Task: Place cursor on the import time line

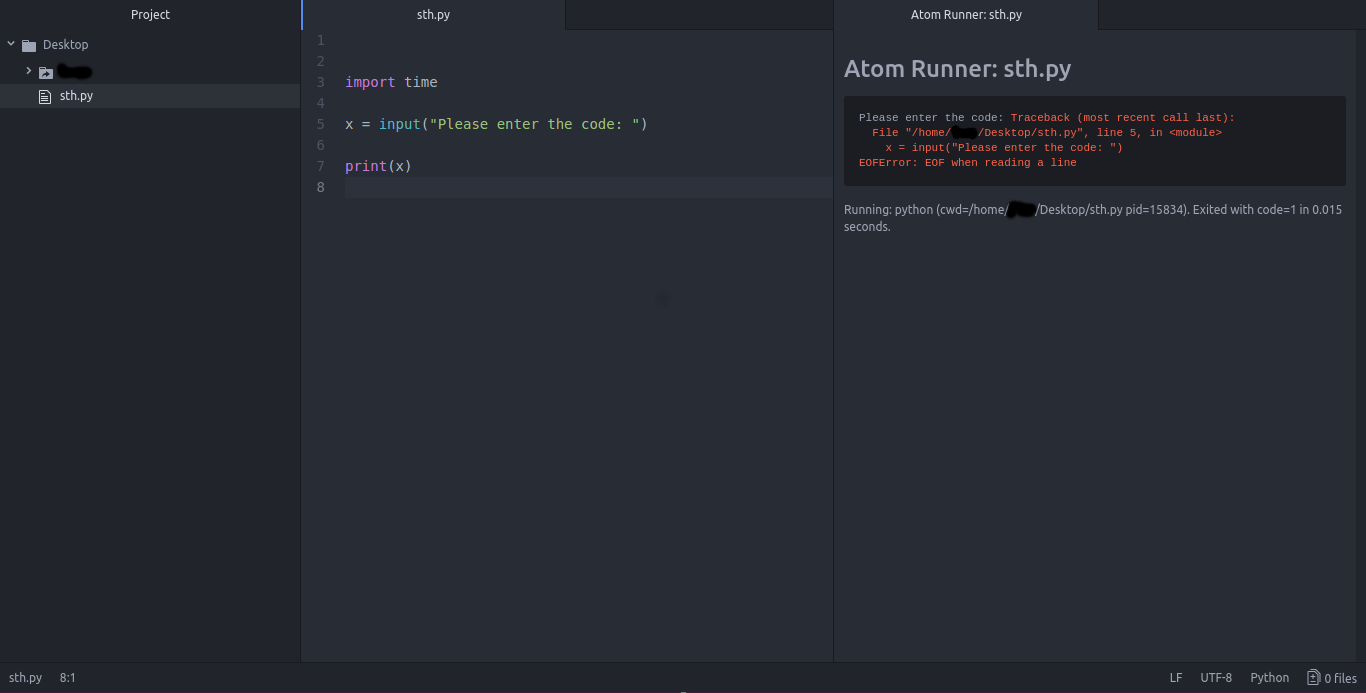Action: [x=391, y=82]
